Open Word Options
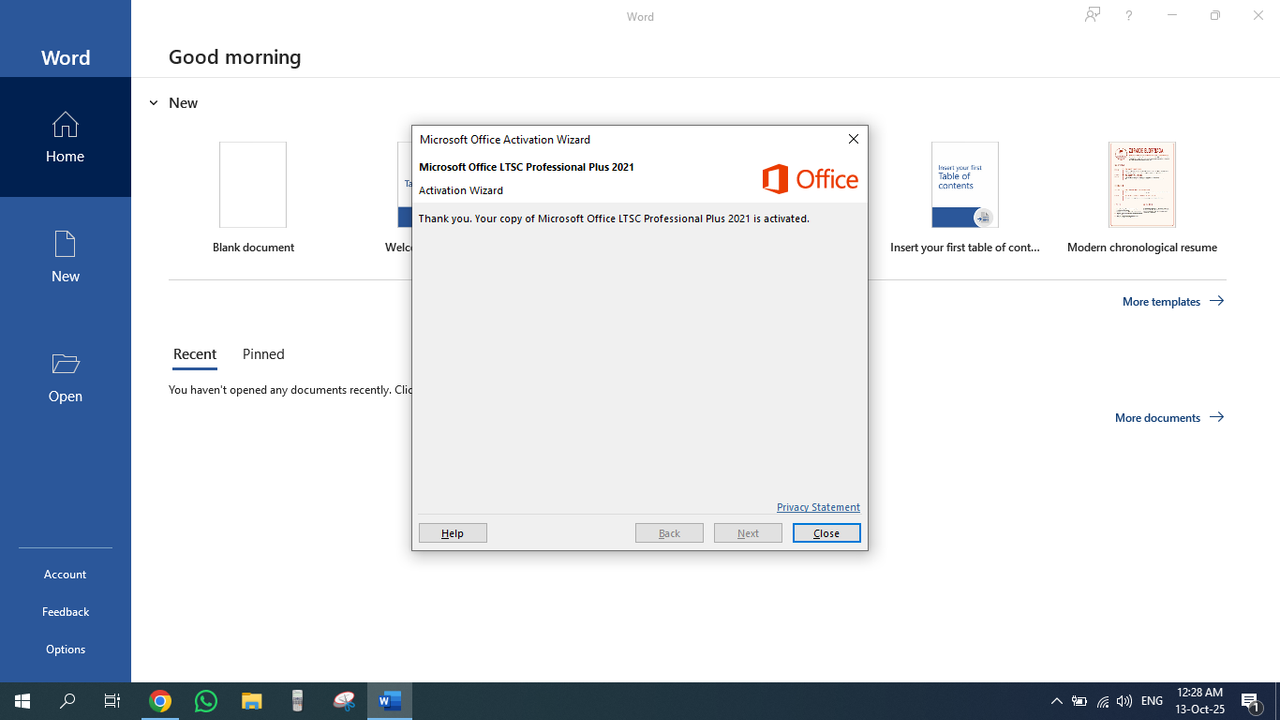The width and height of the screenshot is (1280, 720). pos(65,649)
